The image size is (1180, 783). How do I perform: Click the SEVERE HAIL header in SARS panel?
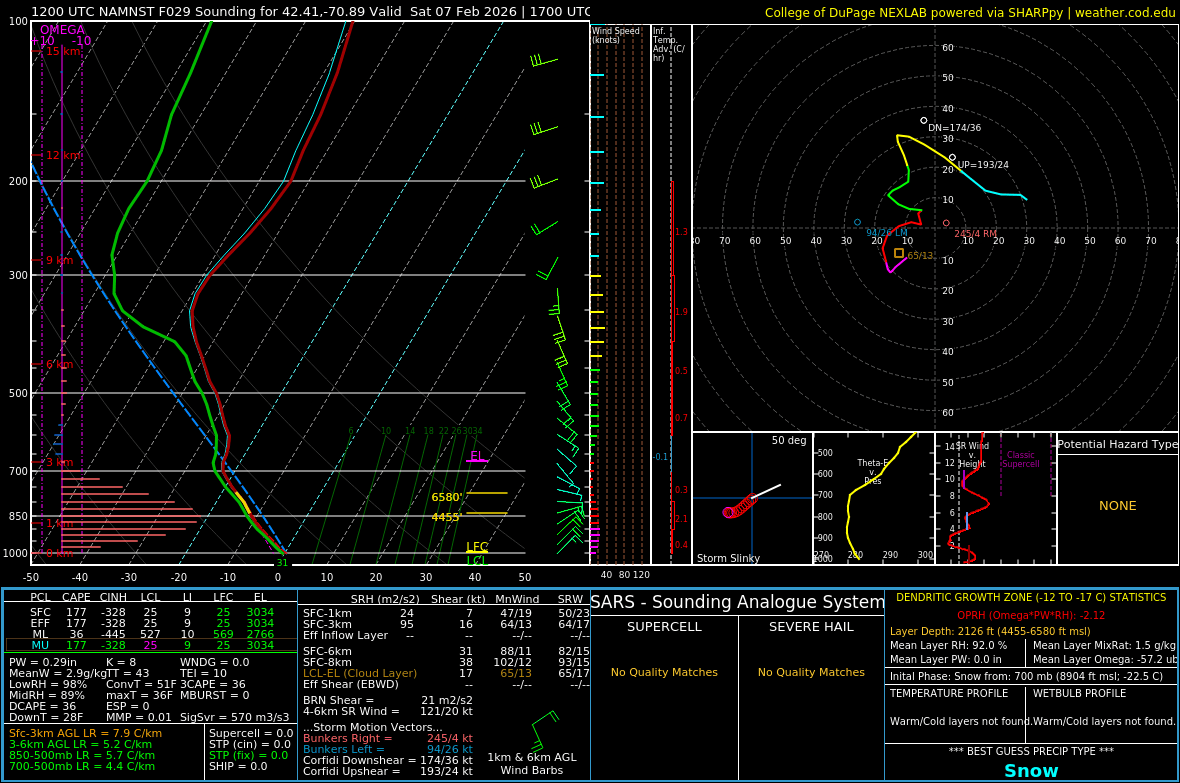(x=811, y=627)
